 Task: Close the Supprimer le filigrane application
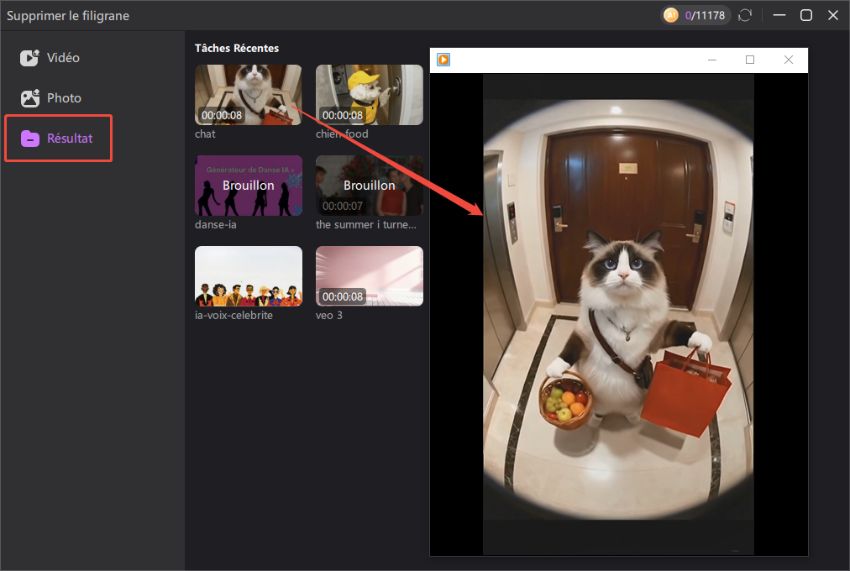pos(832,15)
